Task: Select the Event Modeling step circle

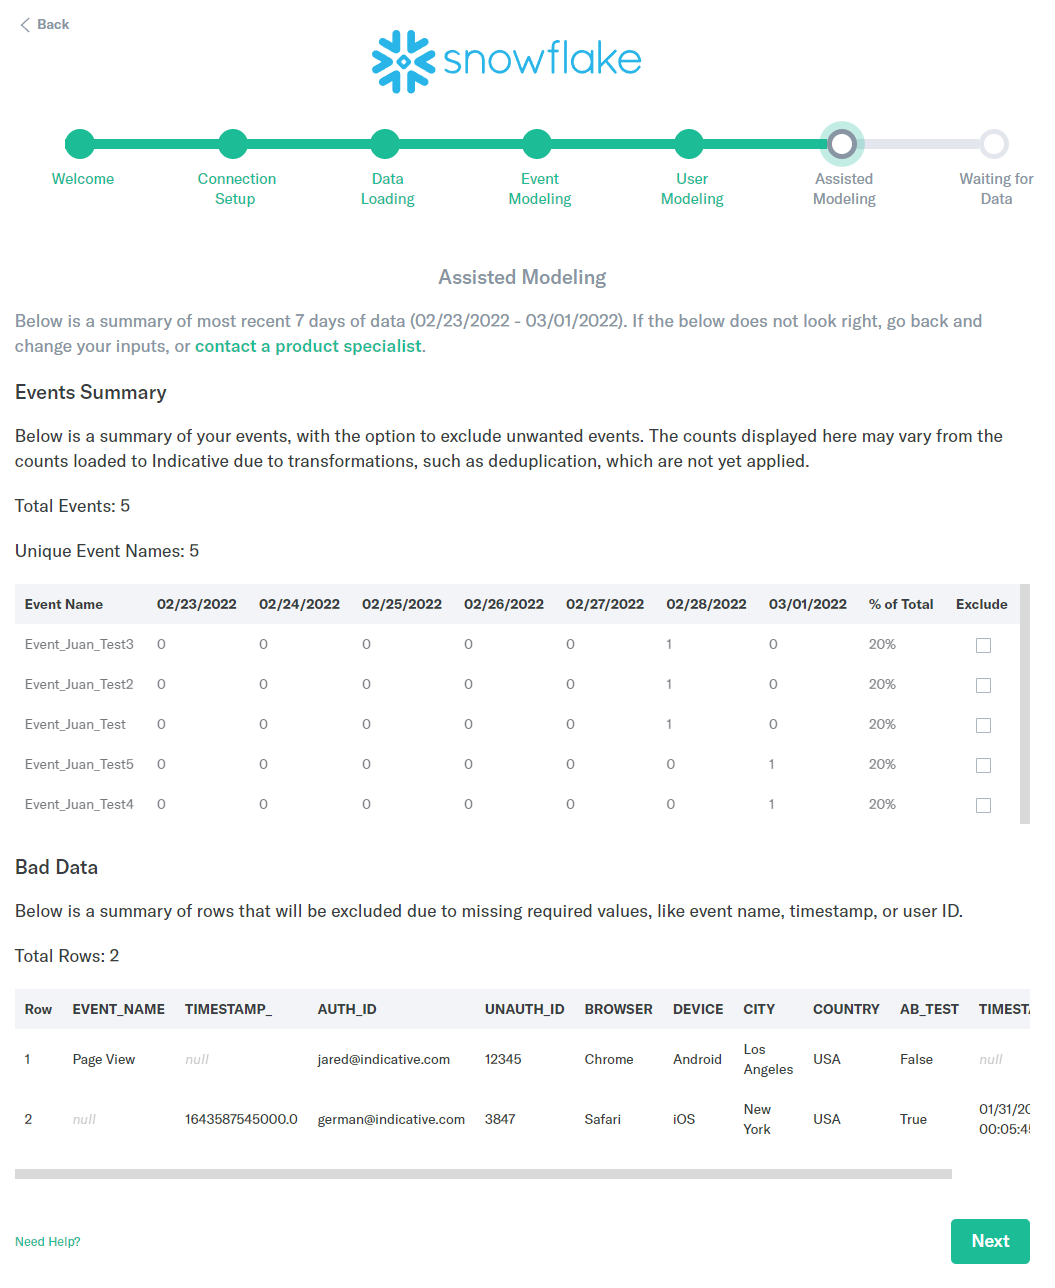Action: [537, 143]
